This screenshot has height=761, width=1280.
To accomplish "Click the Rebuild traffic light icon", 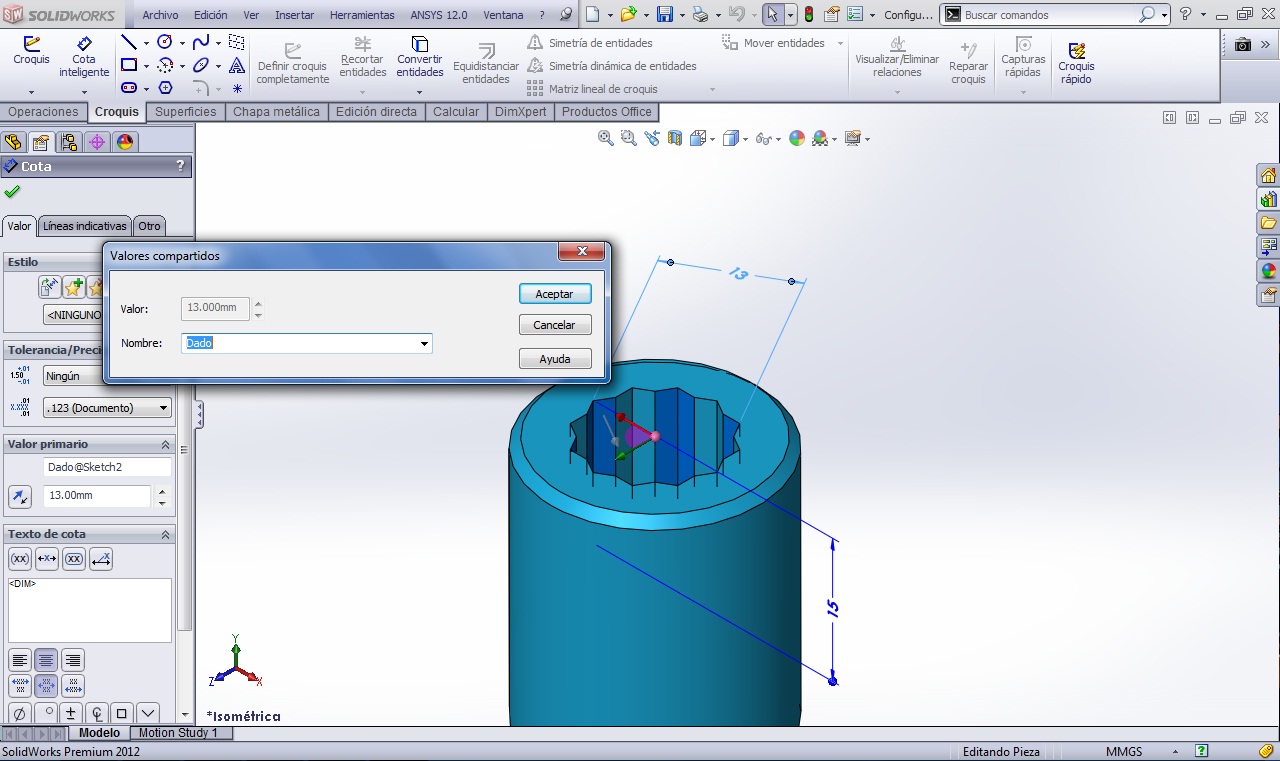I will coord(808,15).
